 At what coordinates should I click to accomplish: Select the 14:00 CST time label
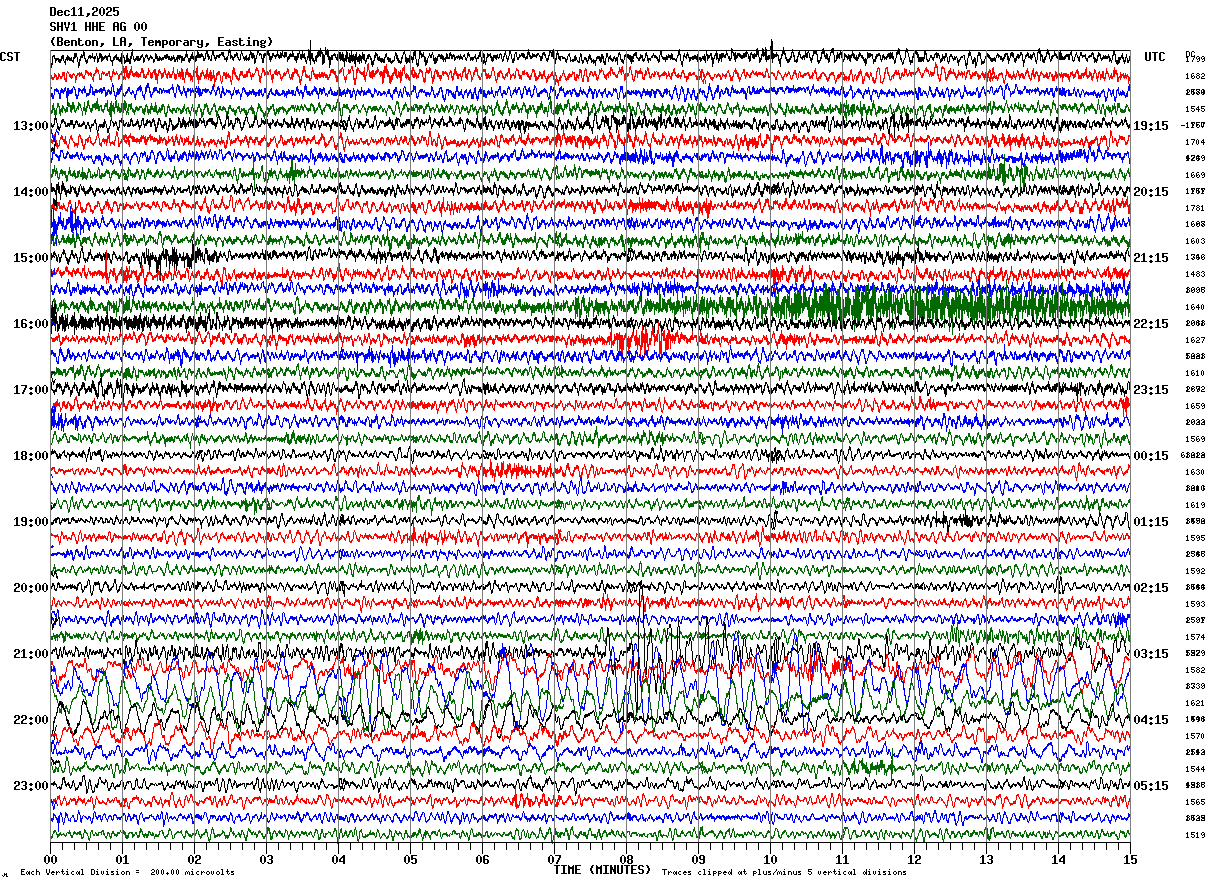31,192
